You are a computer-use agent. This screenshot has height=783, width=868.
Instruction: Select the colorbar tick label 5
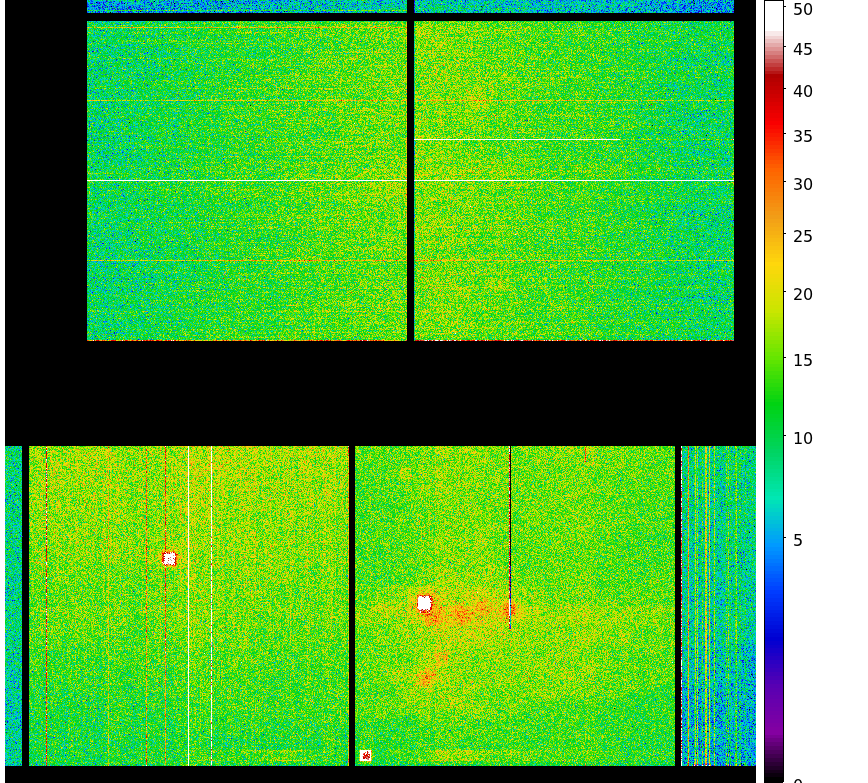(797, 541)
